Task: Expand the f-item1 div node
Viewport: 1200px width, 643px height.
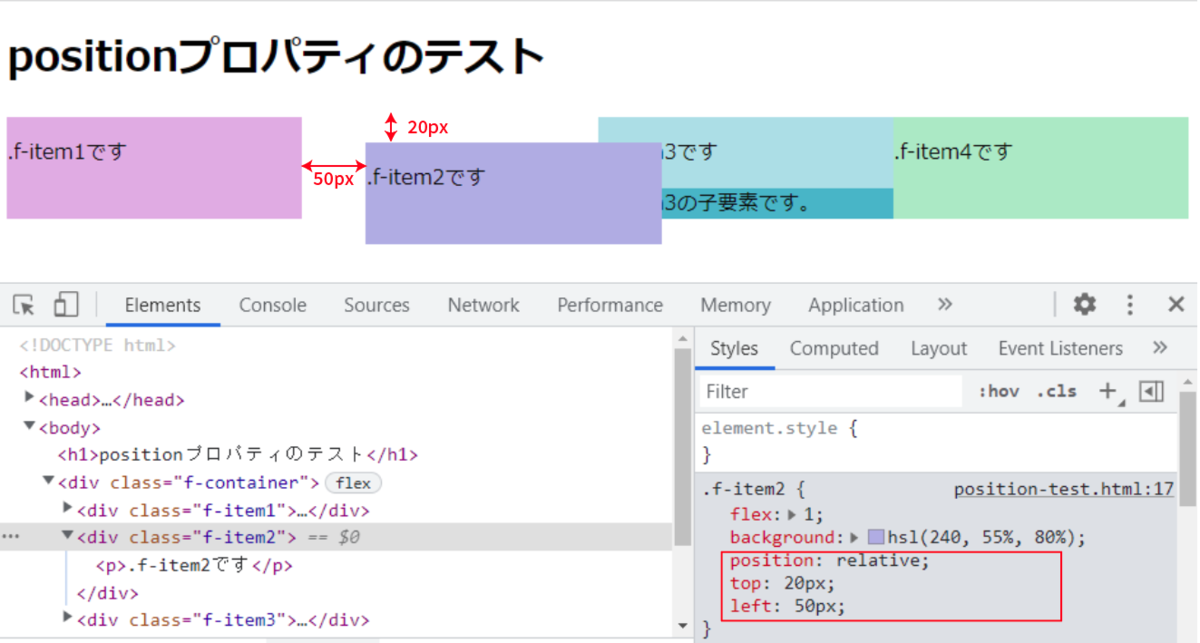Action: tap(67, 508)
